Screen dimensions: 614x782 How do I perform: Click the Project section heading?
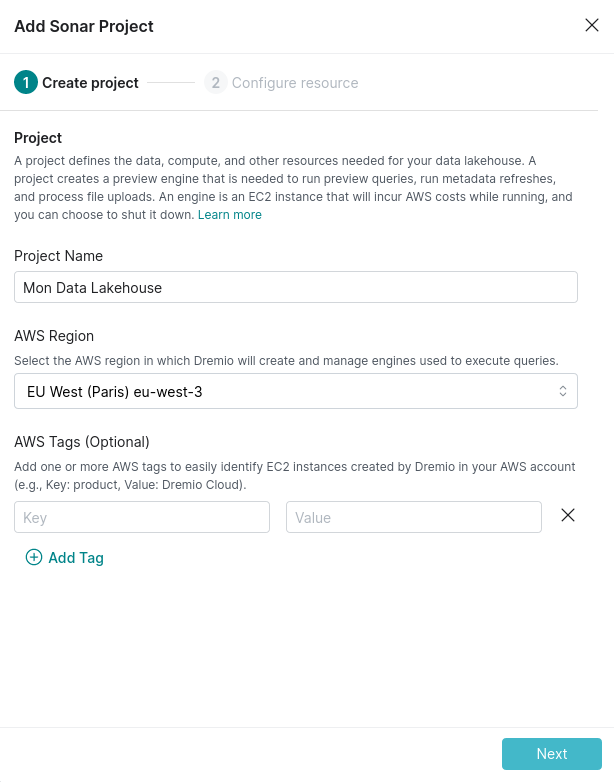38,138
